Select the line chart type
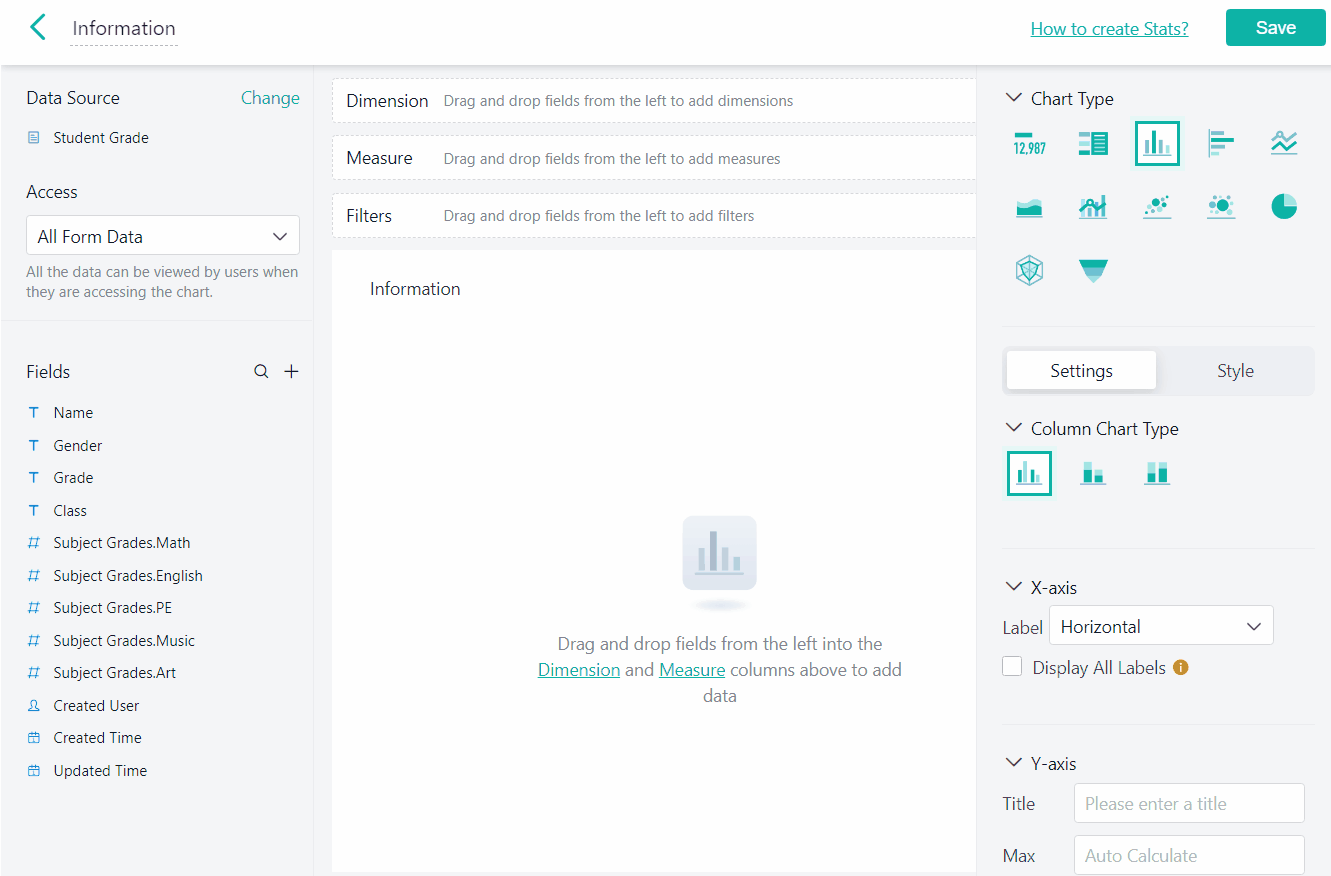The width and height of the screenshot is (1331, 876). pyautogui.click(x=1284, y=143)
